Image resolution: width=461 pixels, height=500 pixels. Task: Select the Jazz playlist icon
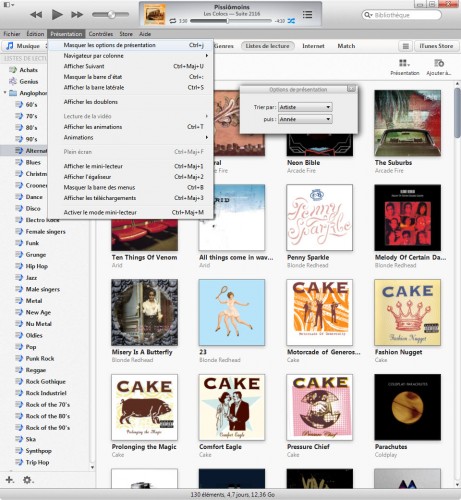click(19, 278)
